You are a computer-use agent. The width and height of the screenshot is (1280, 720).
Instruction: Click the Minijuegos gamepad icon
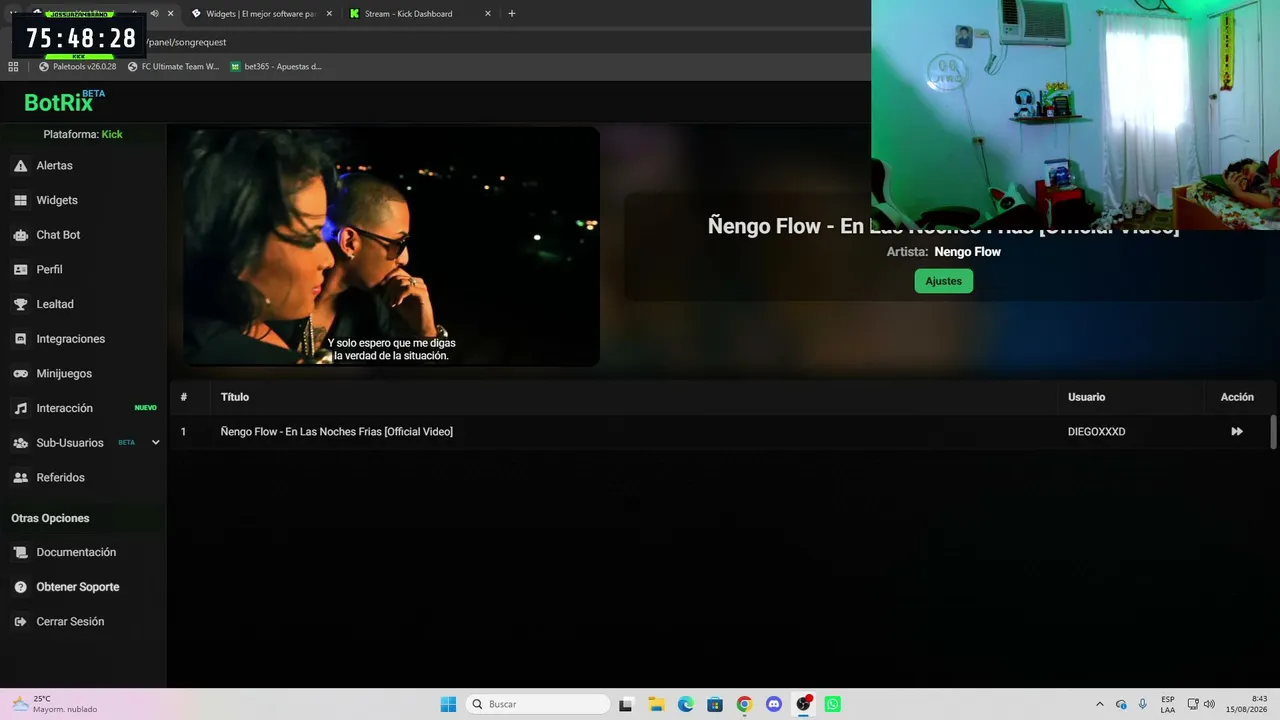tap(20, 374)
